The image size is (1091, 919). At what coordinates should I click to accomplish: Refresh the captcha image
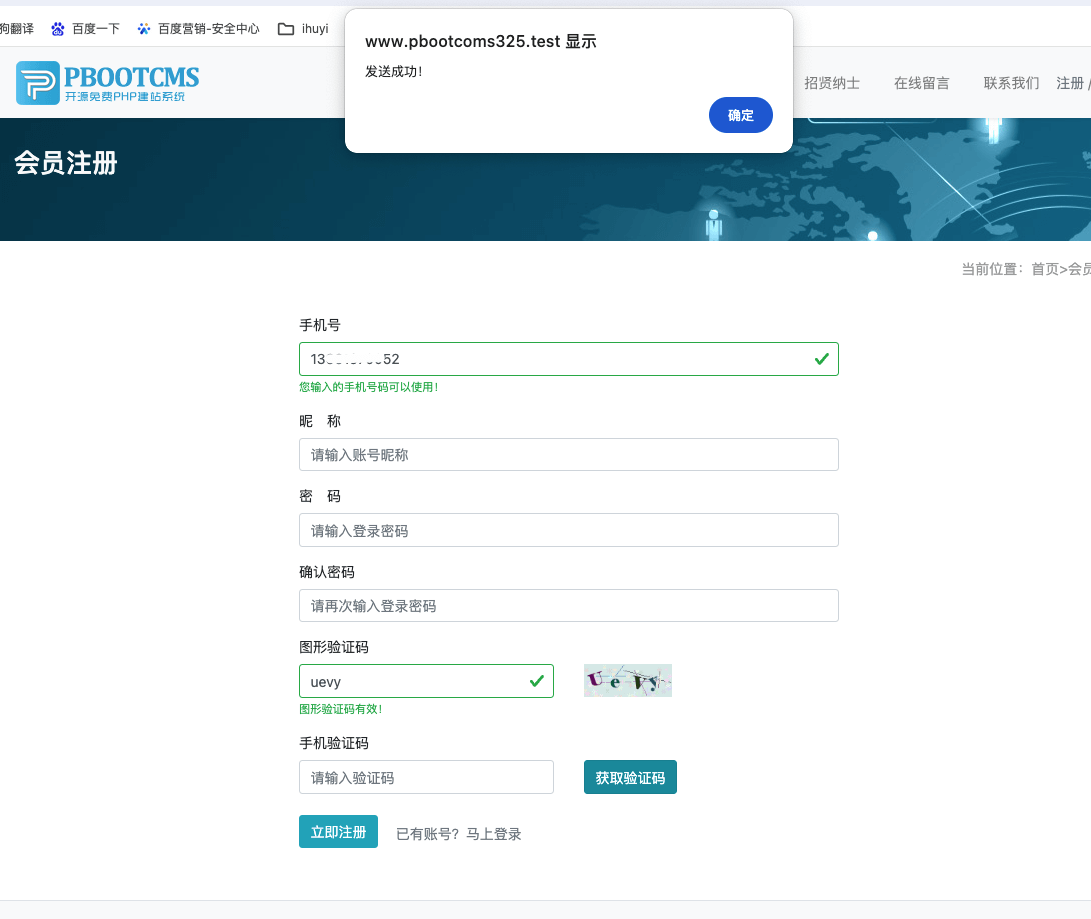628,680
